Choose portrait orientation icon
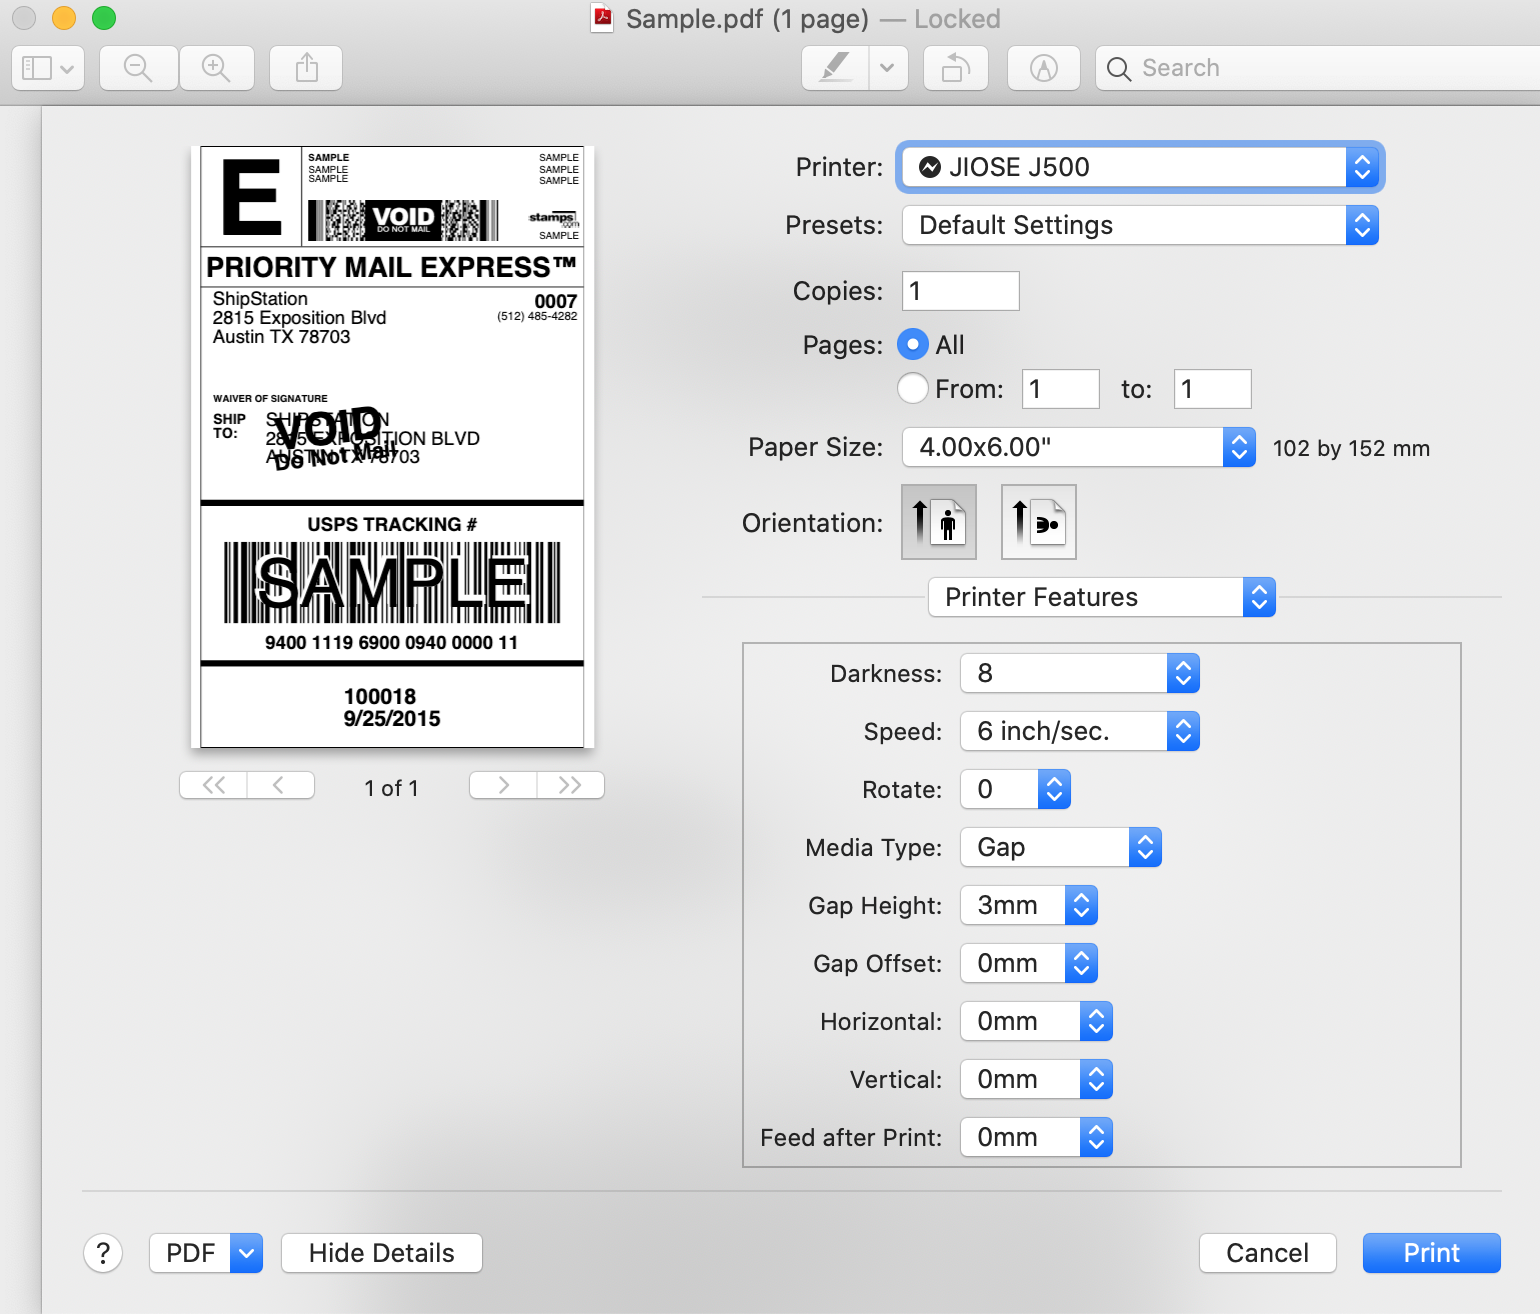The height and width of the screenshot is (1314, 1540). pyautogui.click(x=939, y=522)
